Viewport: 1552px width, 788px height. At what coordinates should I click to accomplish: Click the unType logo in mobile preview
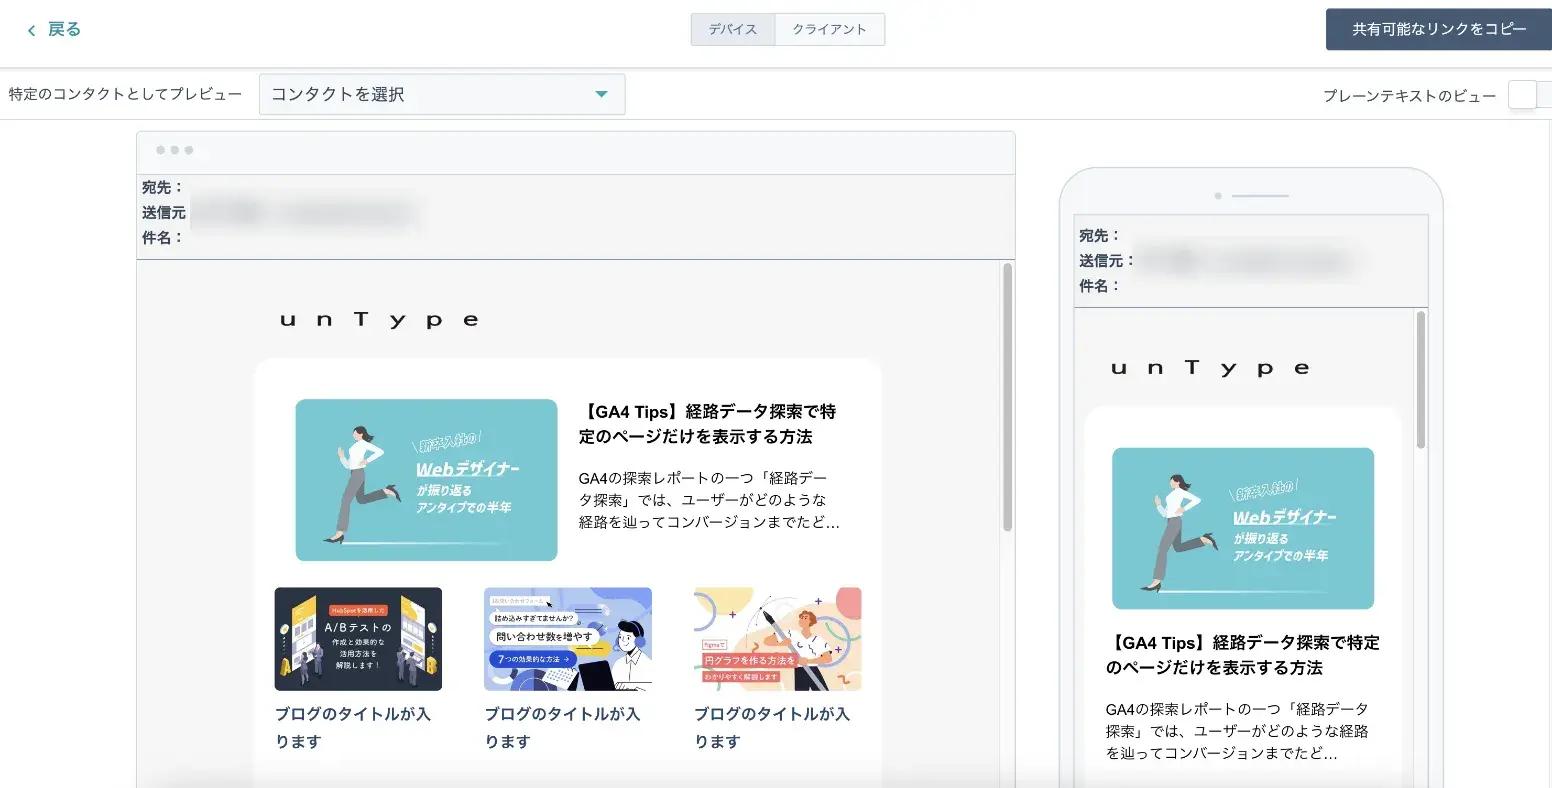coord(1210,368)
